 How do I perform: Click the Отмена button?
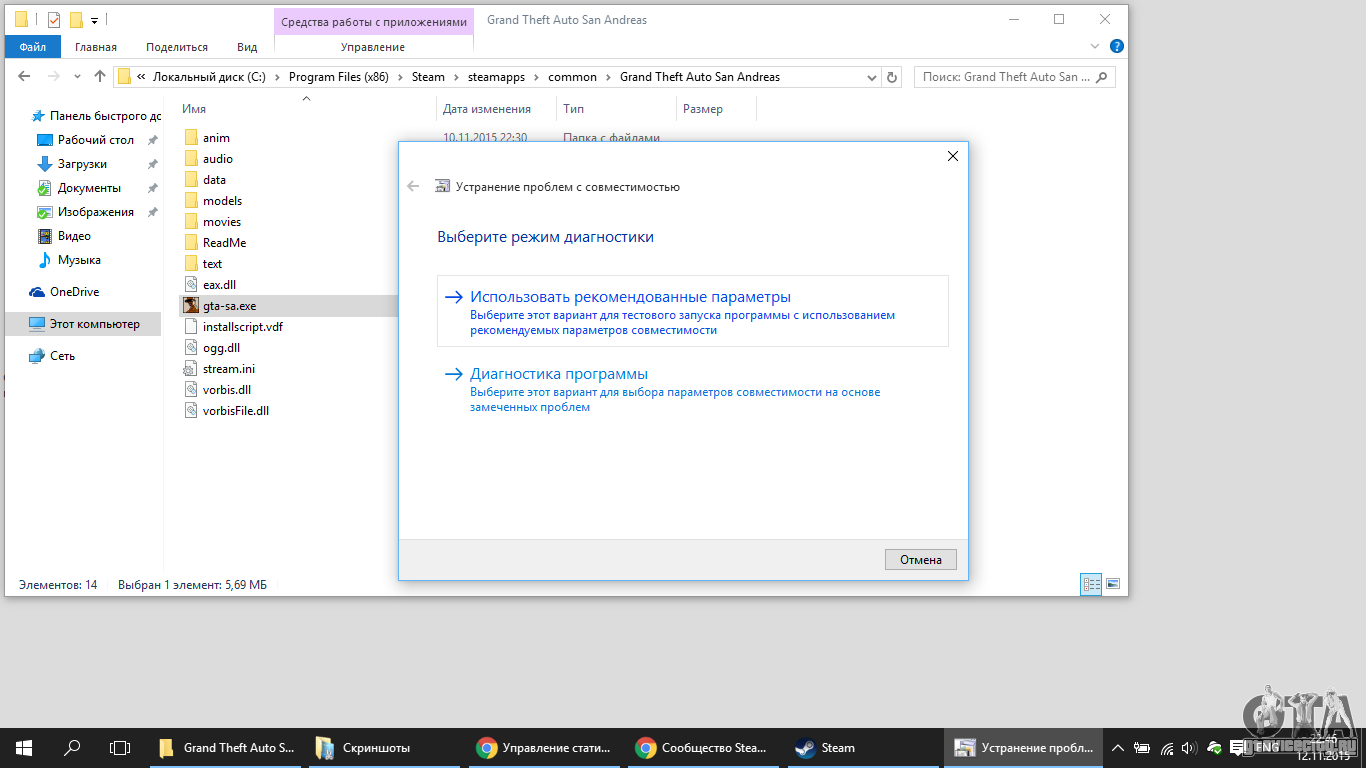coord(921,559)
